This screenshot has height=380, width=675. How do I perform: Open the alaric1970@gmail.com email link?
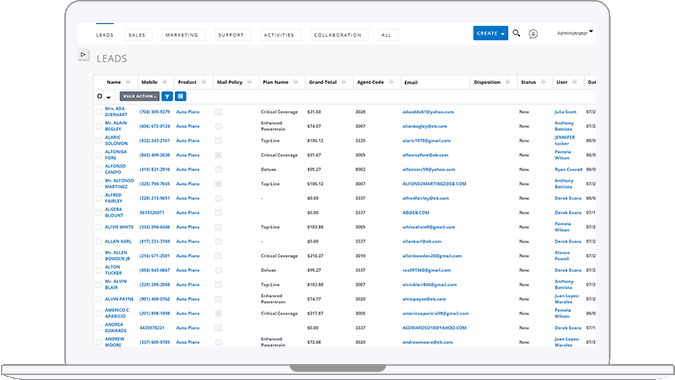point(427,141)
